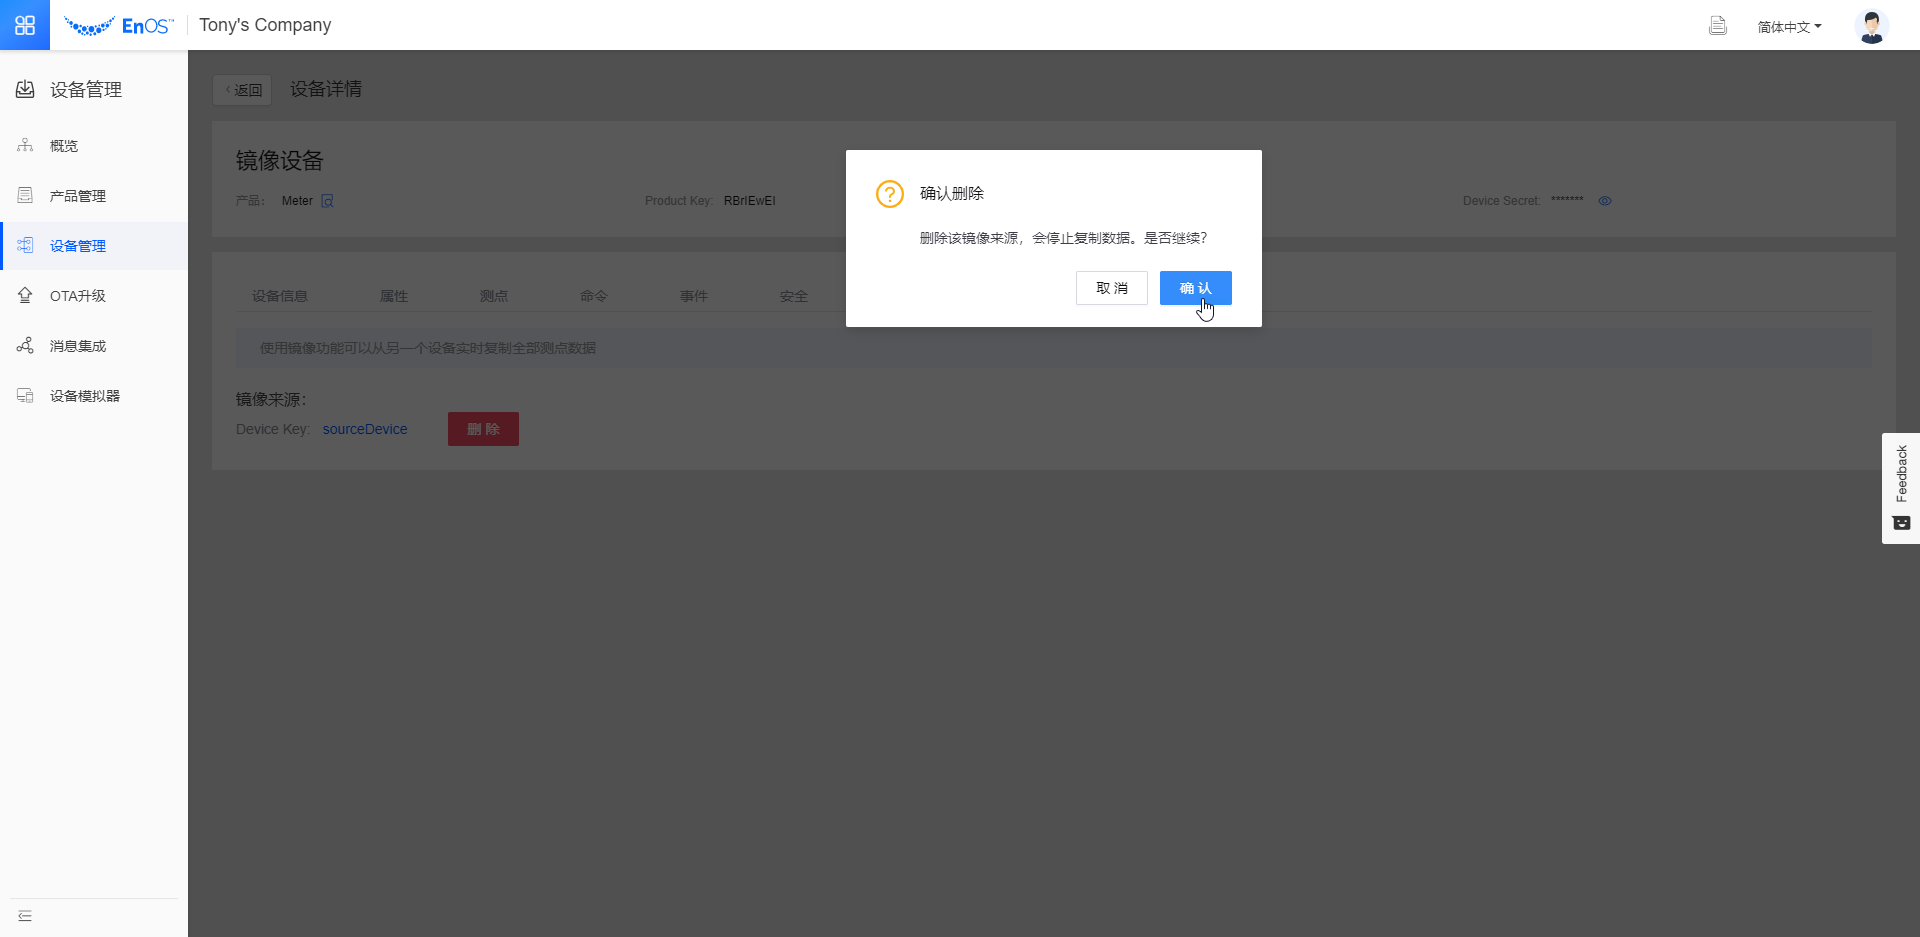Open 消息集成 in the sidebar
Image resolution: width=1920 pixels, height=937 pixels.
(78, 346)
